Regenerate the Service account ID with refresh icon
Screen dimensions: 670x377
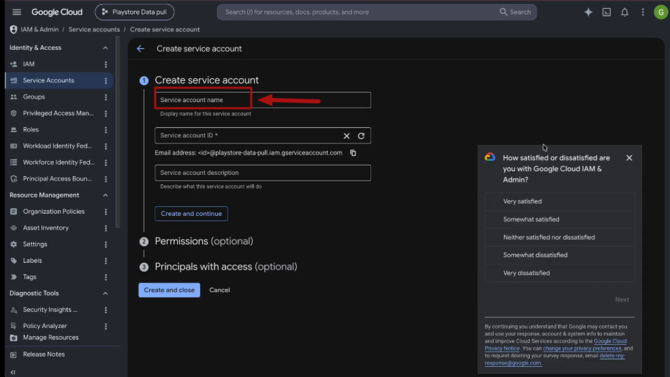(x=361, y=136)
